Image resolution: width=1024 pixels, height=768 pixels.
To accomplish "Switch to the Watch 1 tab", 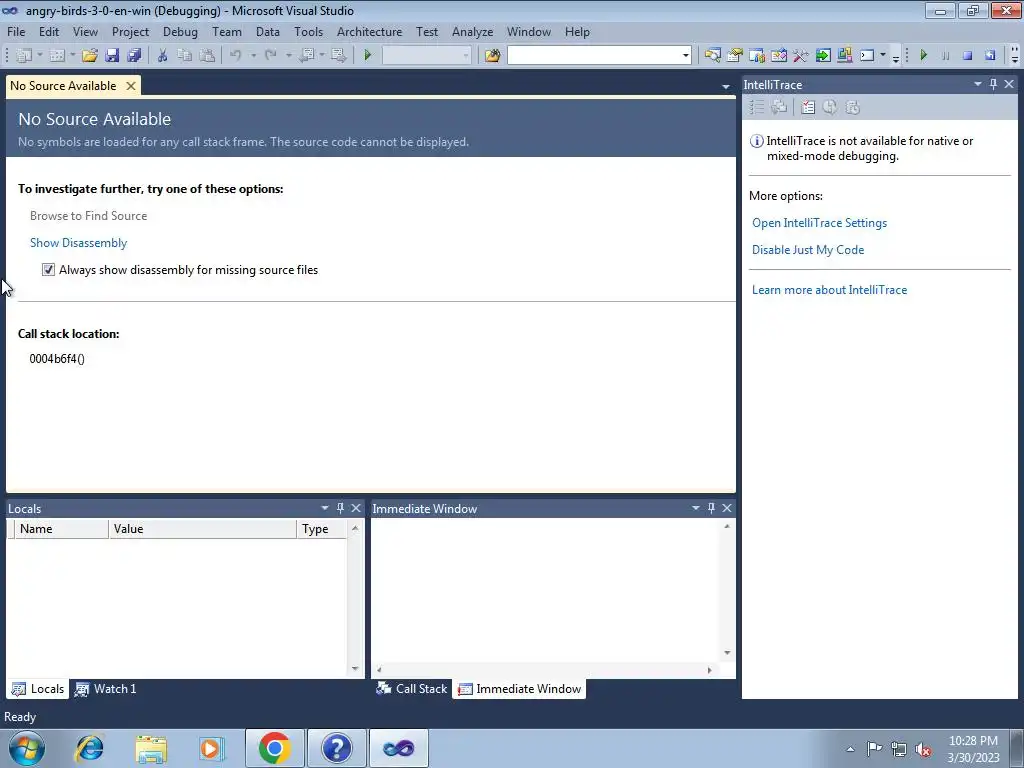I will [105, 688].
